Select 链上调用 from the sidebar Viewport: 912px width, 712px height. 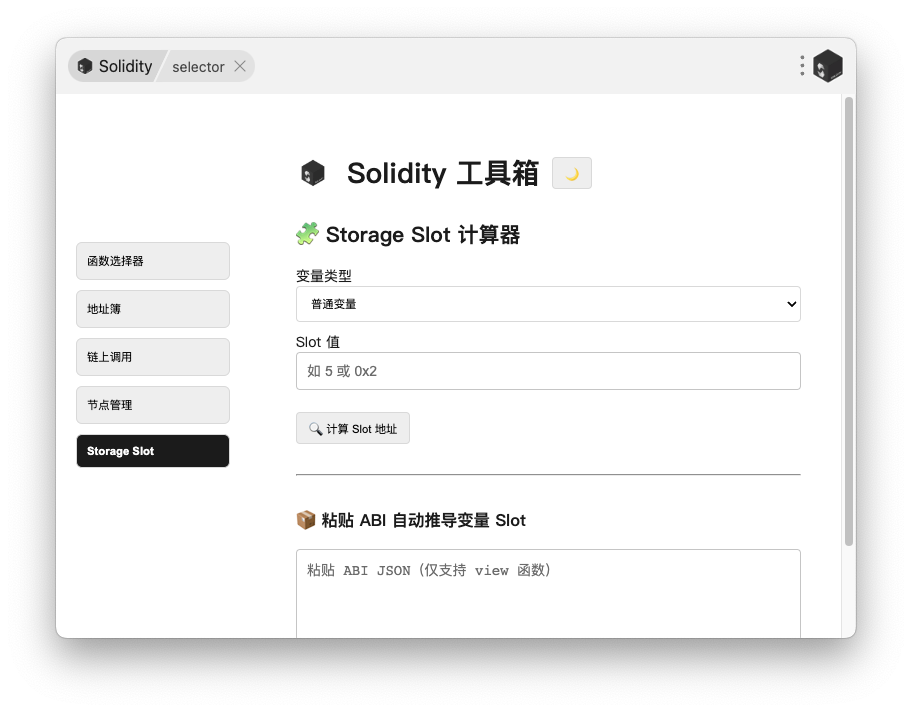(x=153, y=357)
